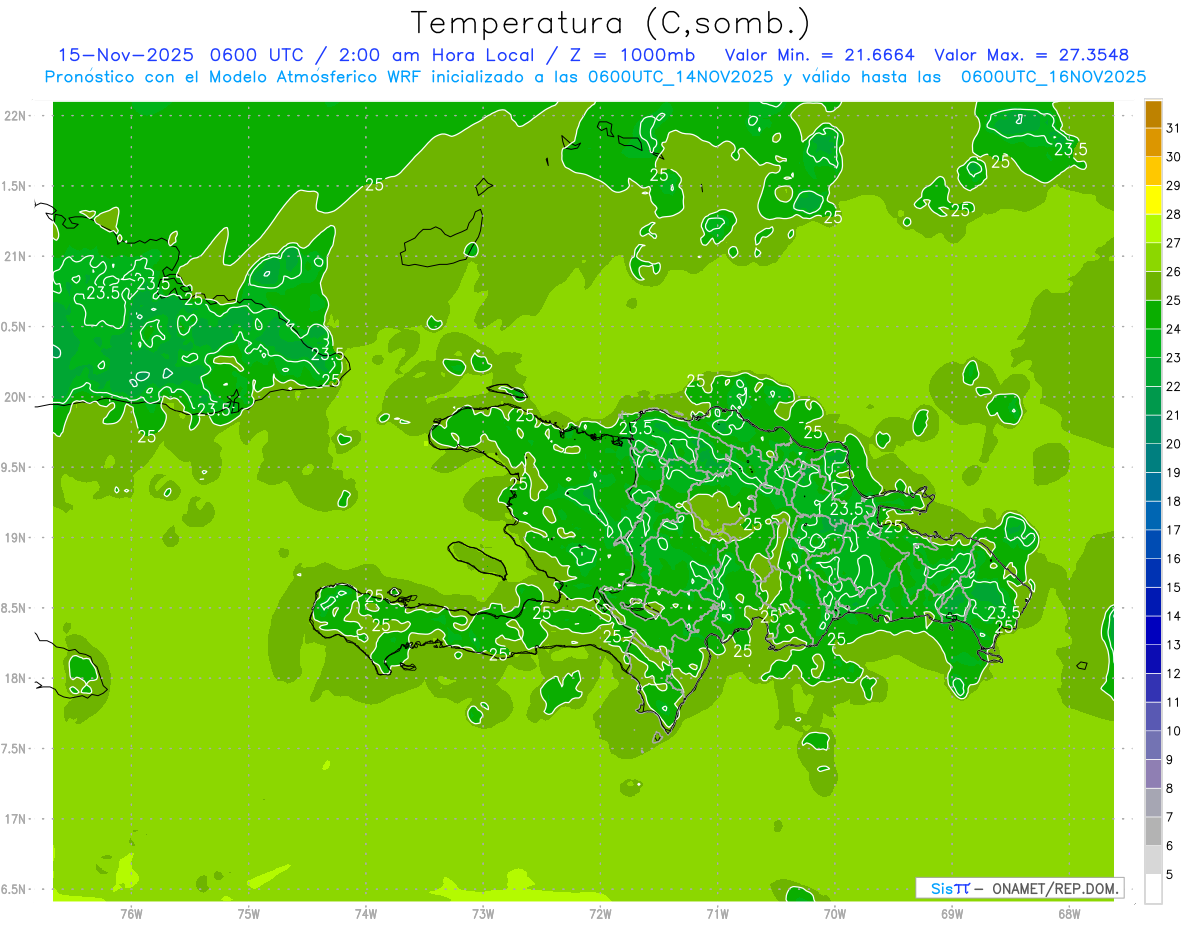Viewport: 1200px width, 927px height.
Task: Click the "5" label on the color scale
Action: tap(1170, 875)
